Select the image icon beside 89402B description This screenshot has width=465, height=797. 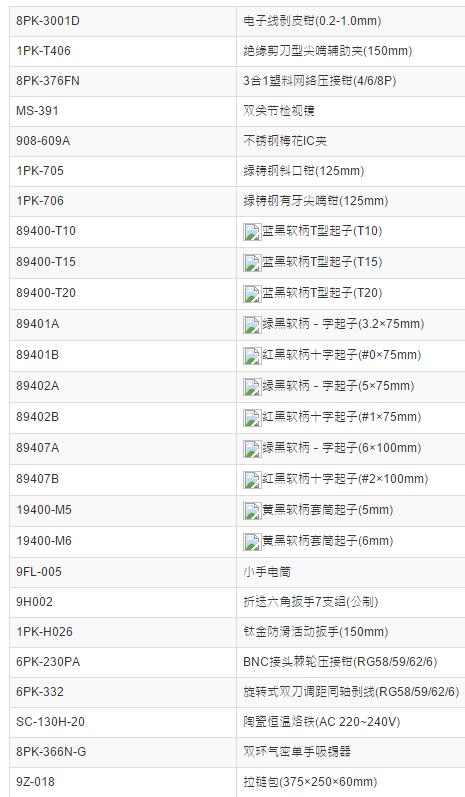click(x=252, y=418)
